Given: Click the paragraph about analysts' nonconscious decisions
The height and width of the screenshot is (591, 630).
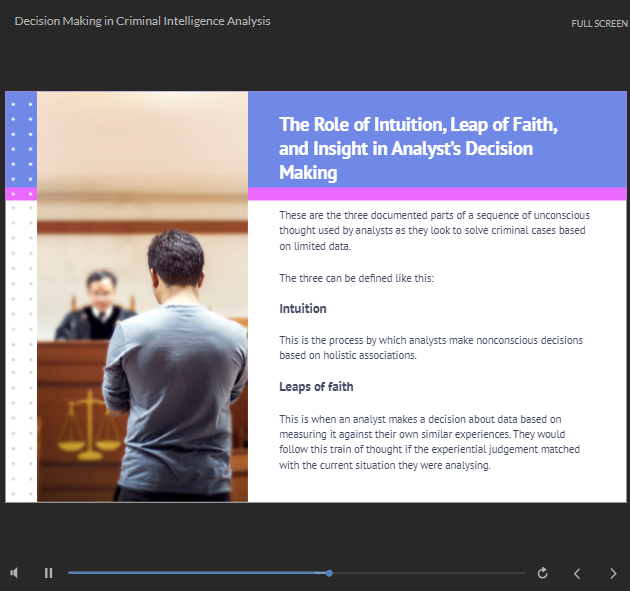Looking at the screenshot, I should click(430, 347).
